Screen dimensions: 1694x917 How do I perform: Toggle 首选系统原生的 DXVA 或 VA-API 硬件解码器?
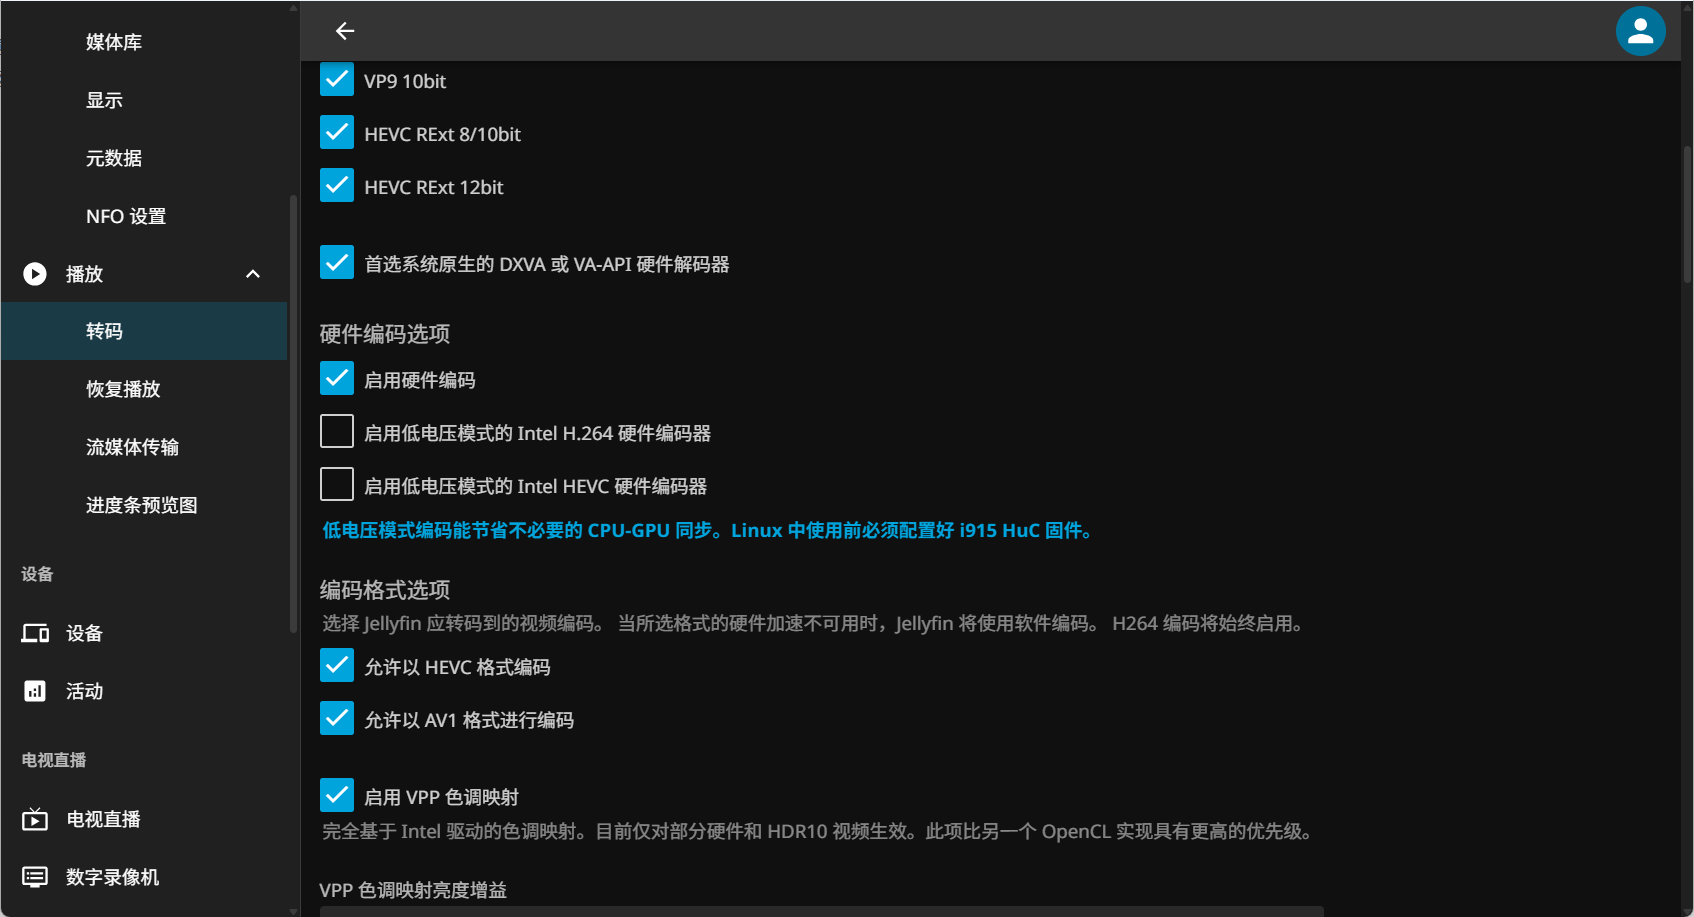[x=337, y=263]
